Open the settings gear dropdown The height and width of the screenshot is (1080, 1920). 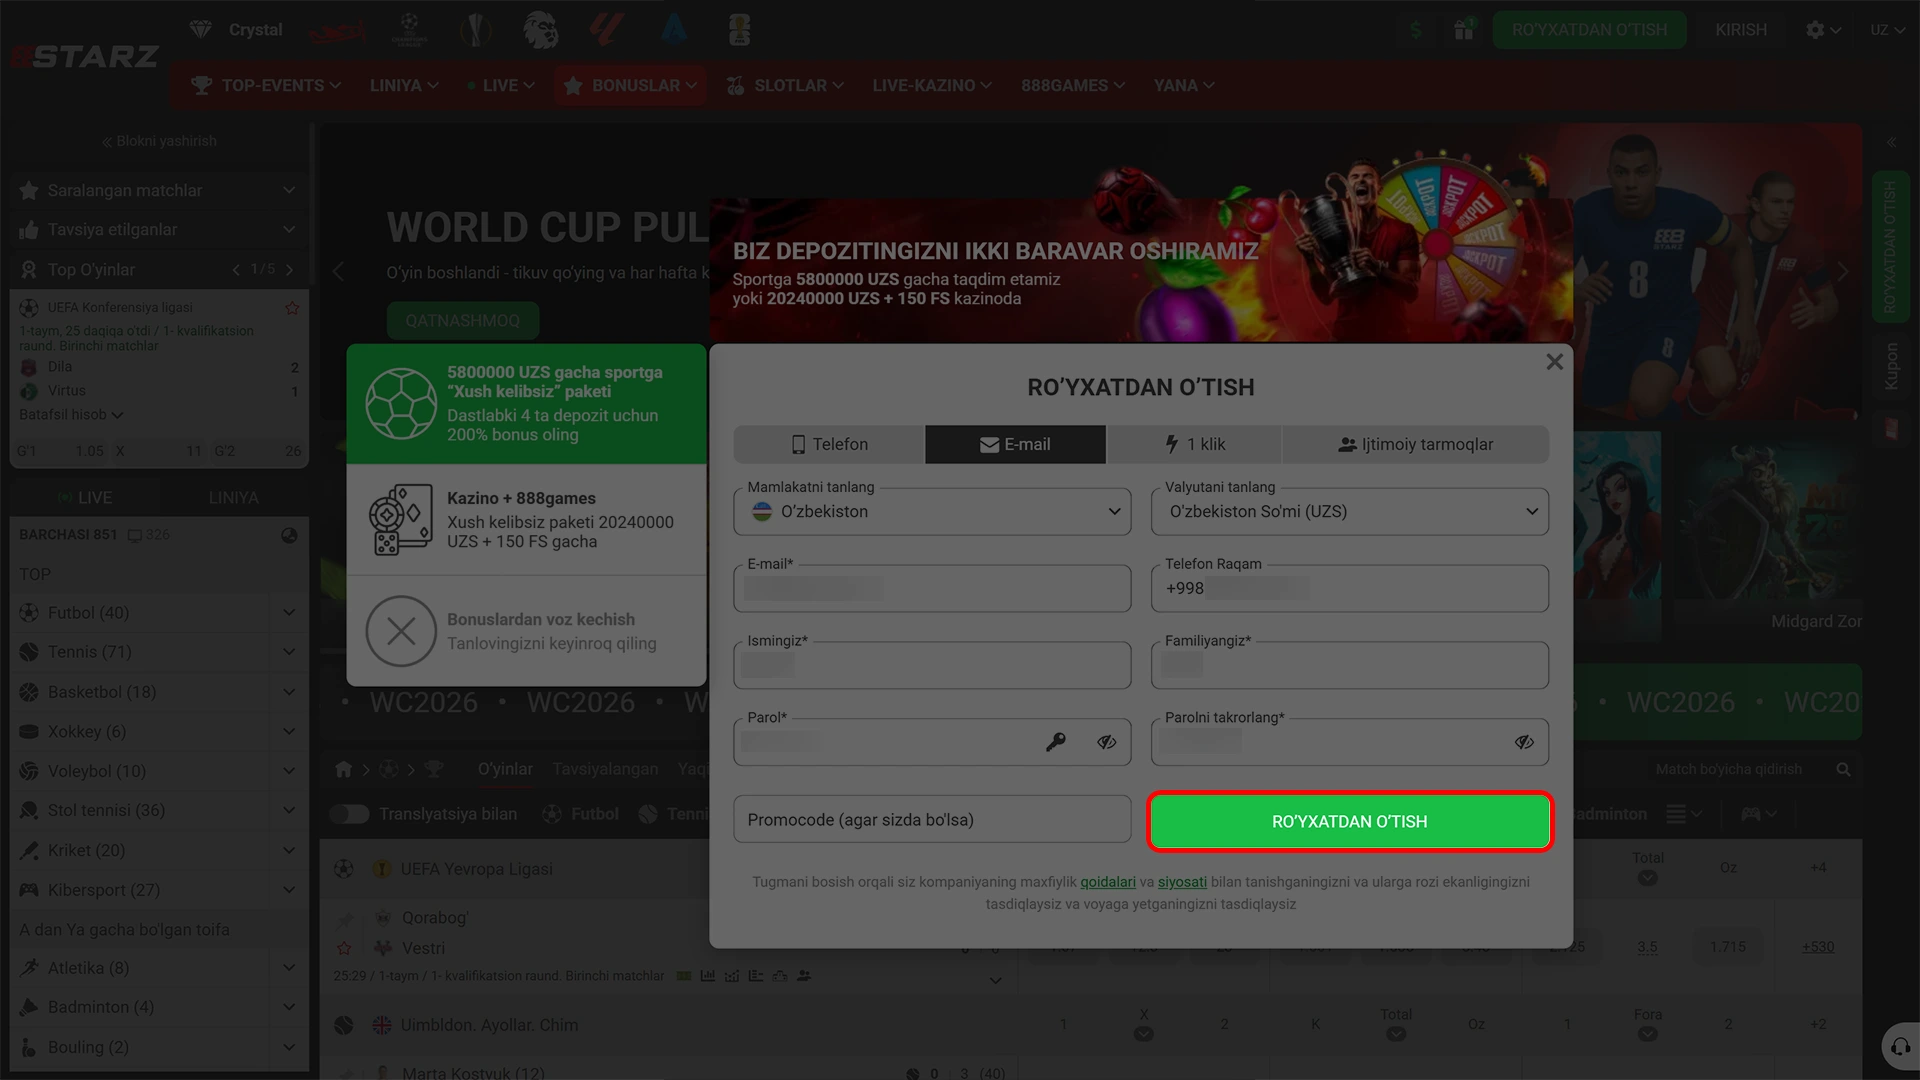[x=1824, y=30]
